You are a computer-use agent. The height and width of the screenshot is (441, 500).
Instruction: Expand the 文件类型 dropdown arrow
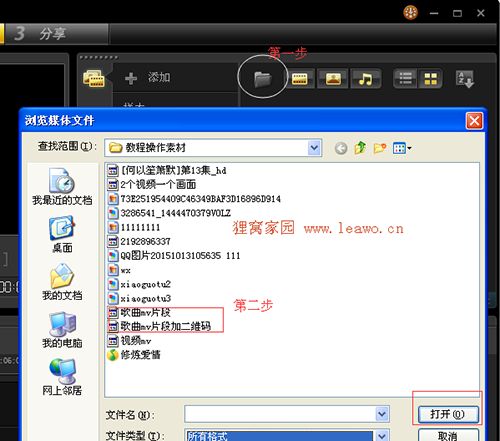(x=382, y=436)
